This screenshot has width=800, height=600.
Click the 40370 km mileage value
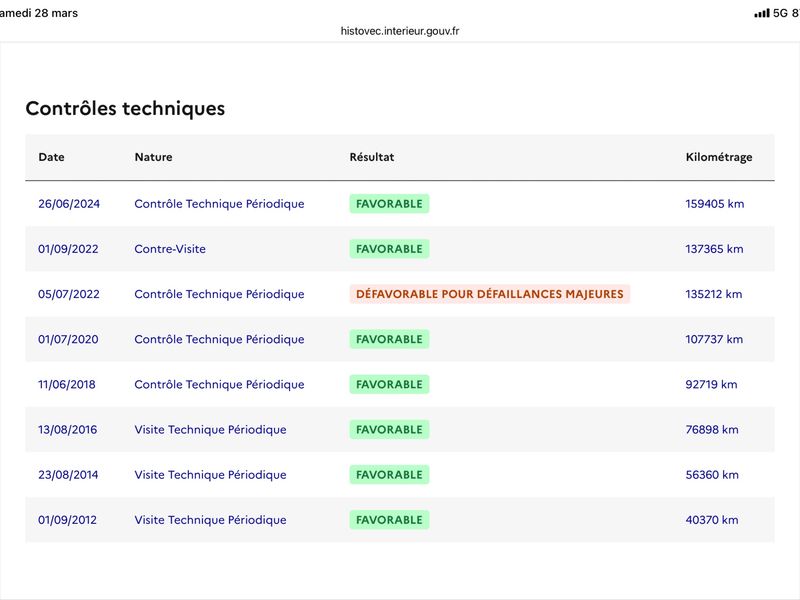[711, 520]
